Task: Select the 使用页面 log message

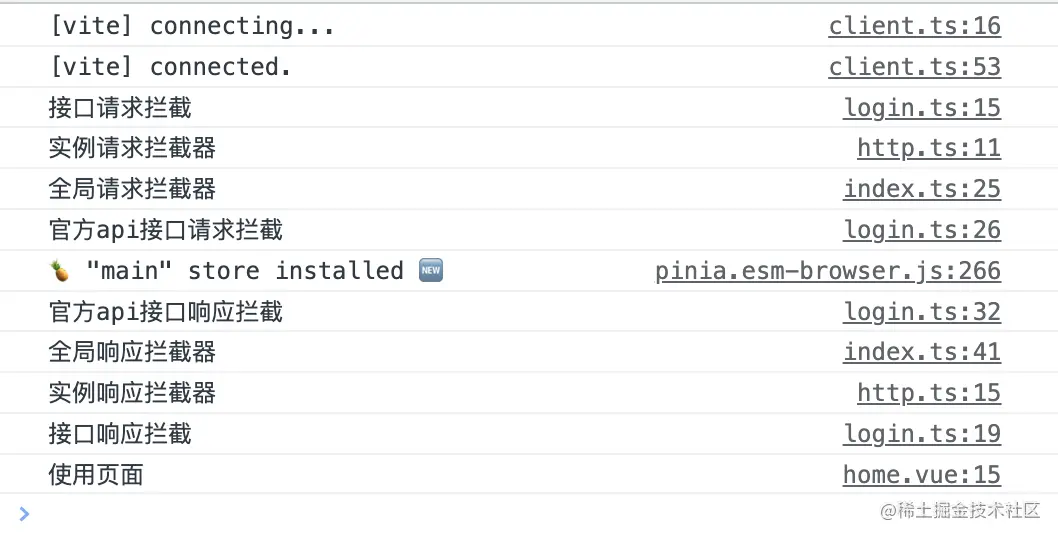Action: tap(96, 475)
